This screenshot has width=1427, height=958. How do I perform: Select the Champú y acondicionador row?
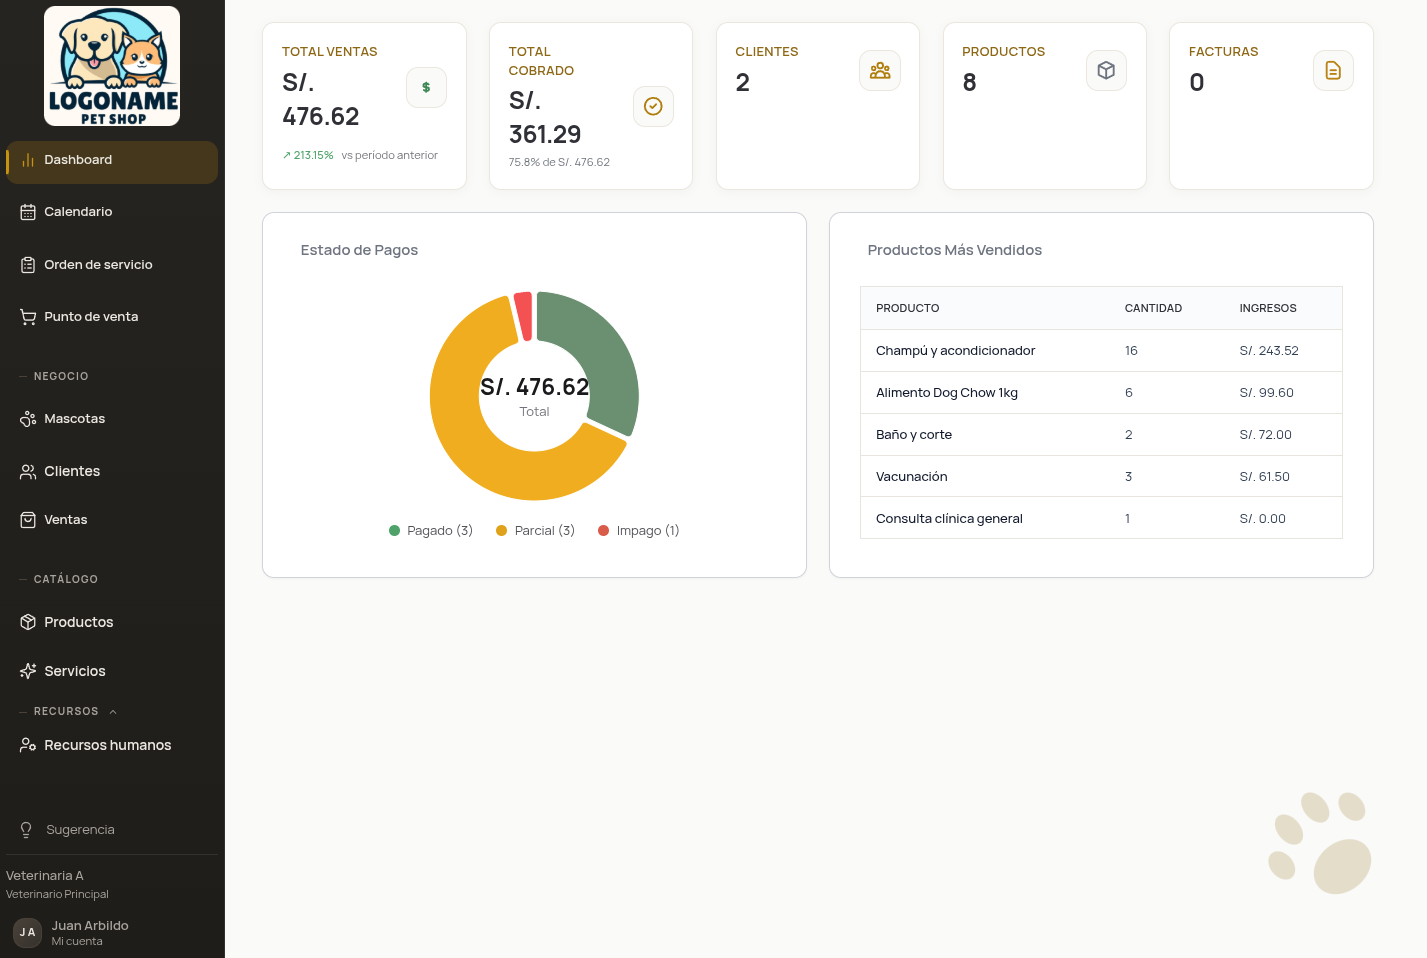click(x=1101, y=351)
